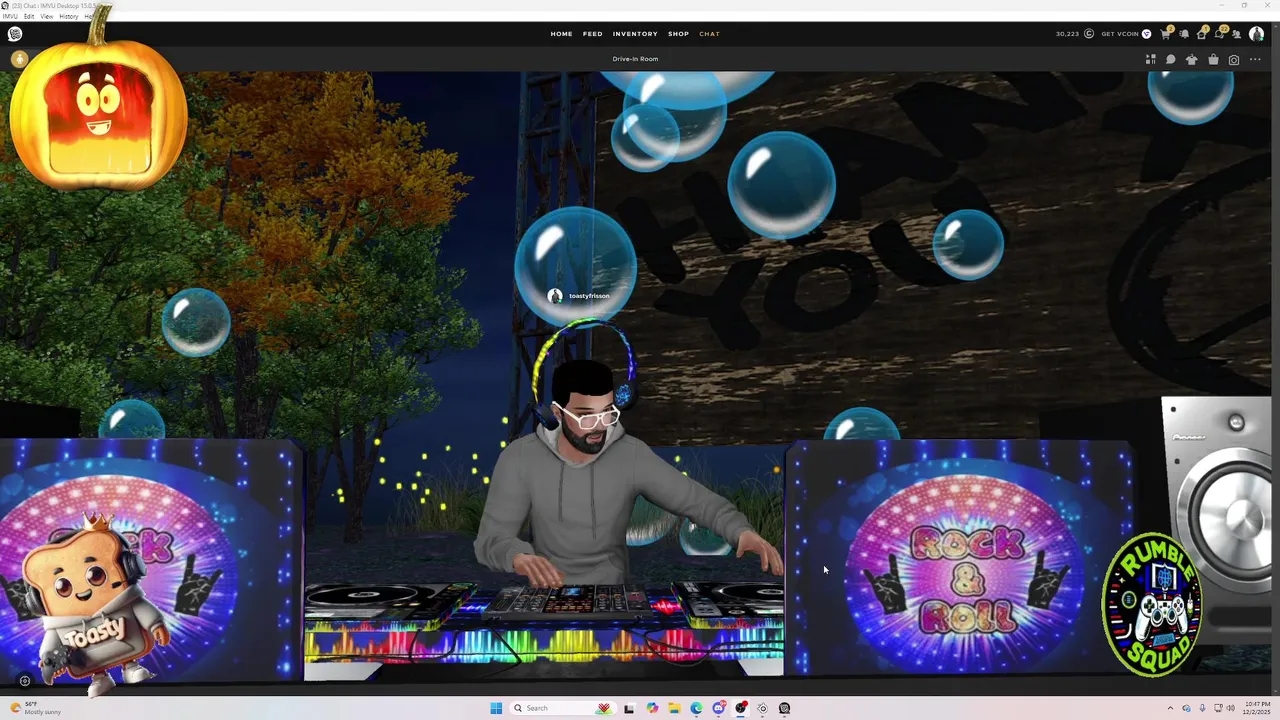Open File Explorer from taskbar
This screenshot has width=1280, height=720.
point(674,708)
